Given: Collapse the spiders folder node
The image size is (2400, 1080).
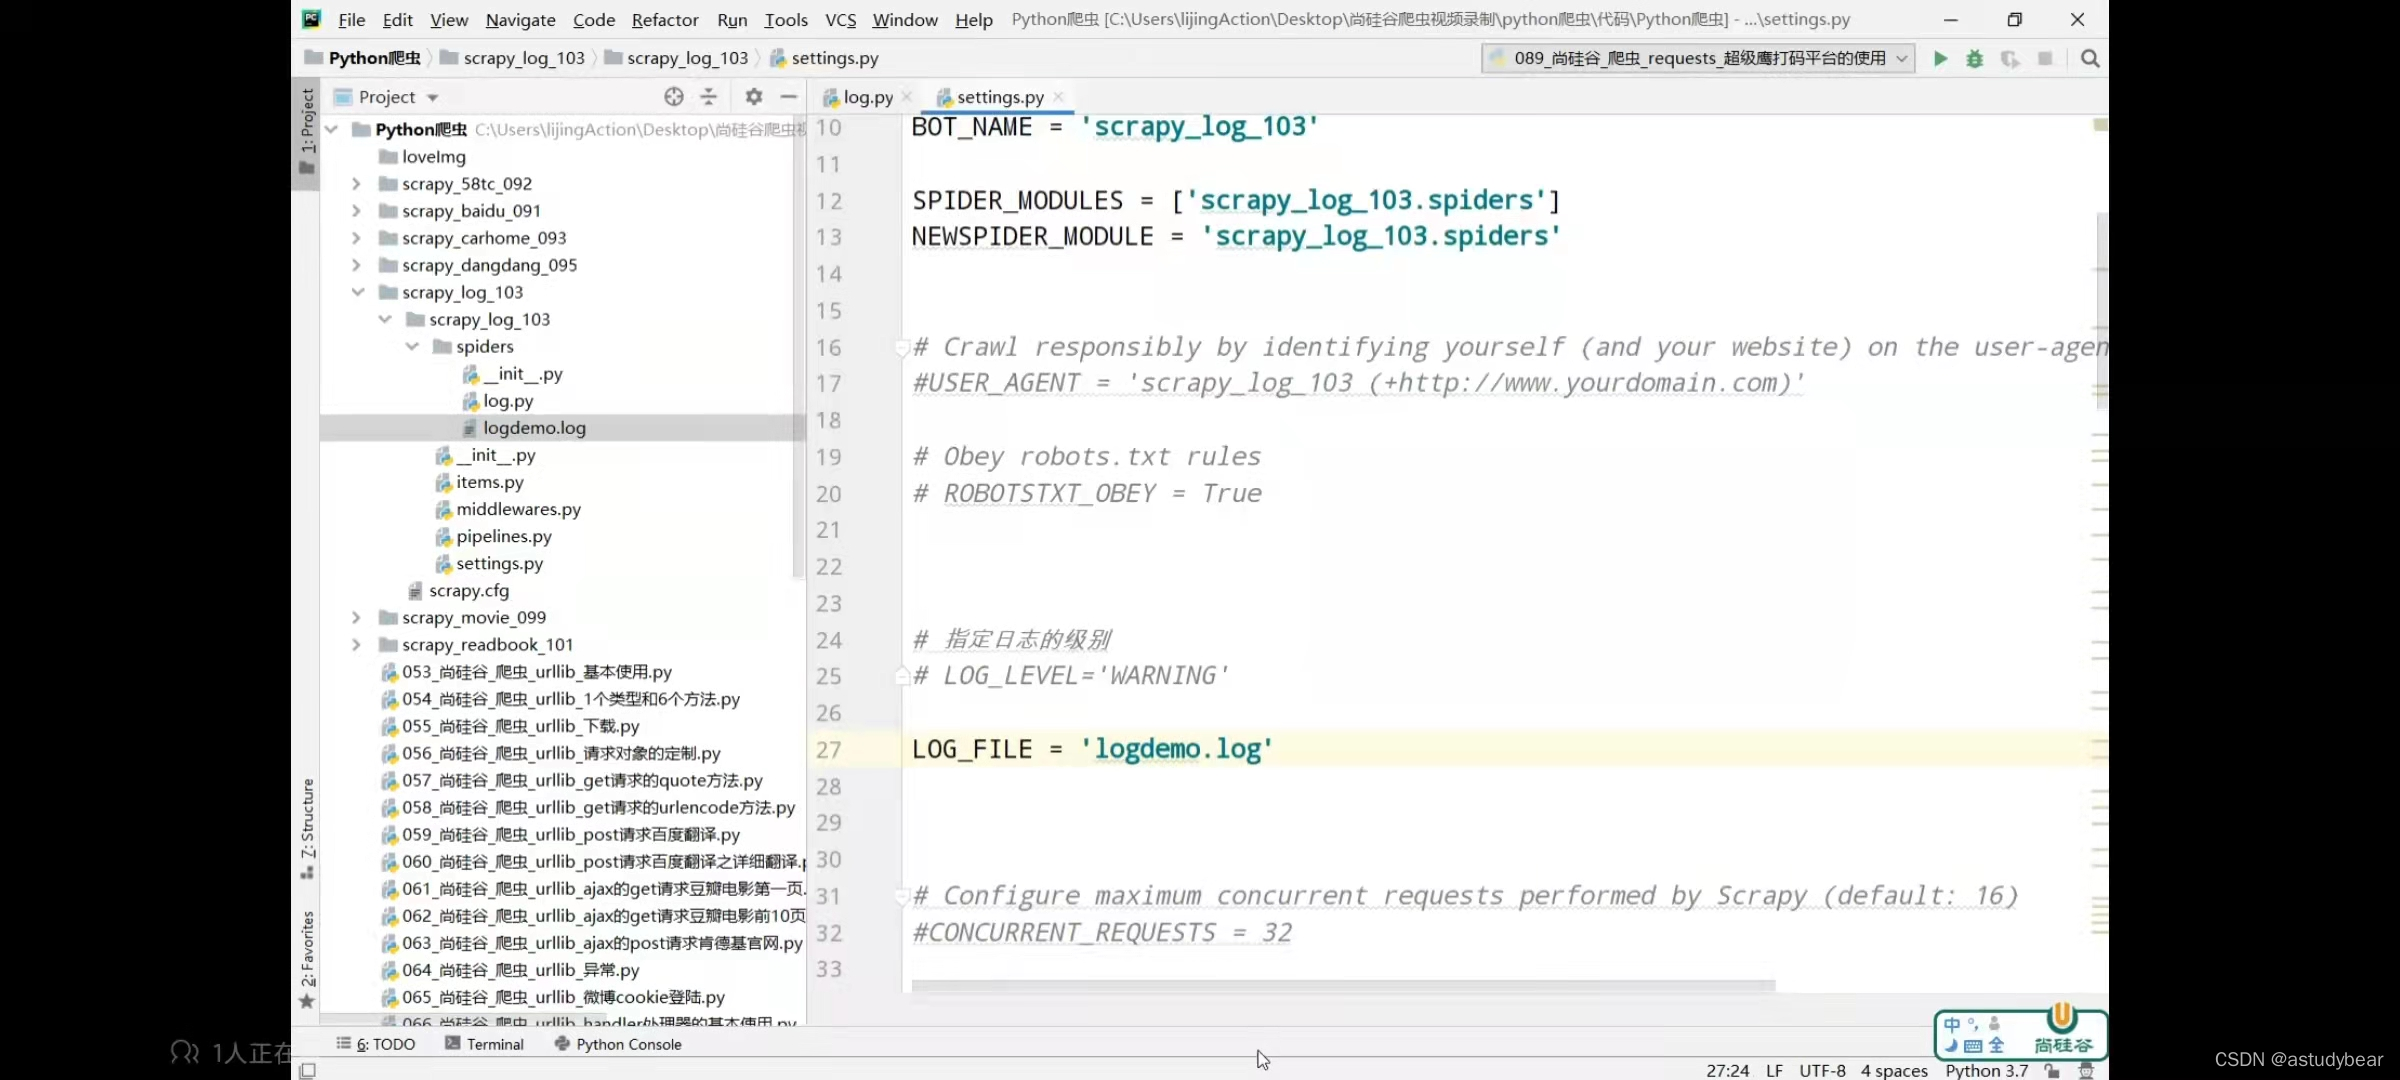Looking at the screenshot, I should click(x=412, y=347).
